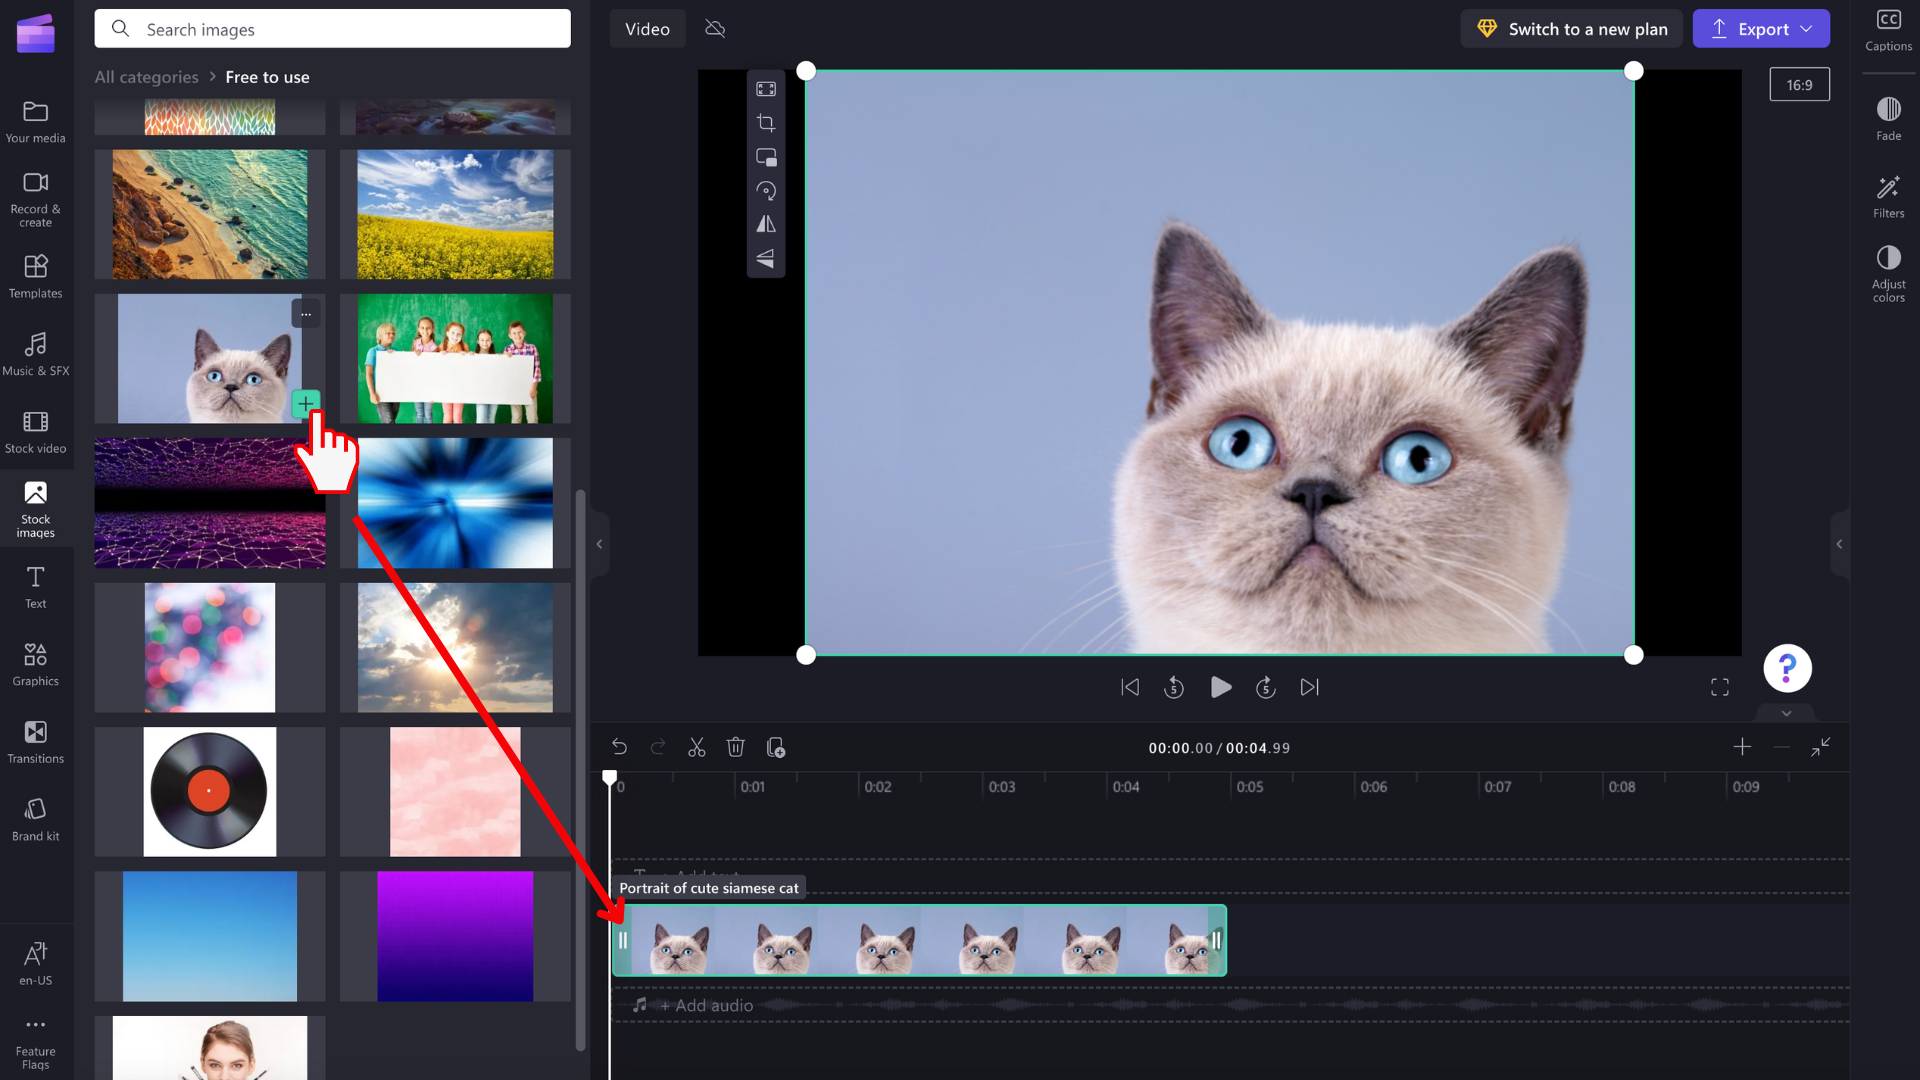This screenshot has width=1920, height=1080.
Task: Add cat image to timeline with plus
Action: (306, 404)
